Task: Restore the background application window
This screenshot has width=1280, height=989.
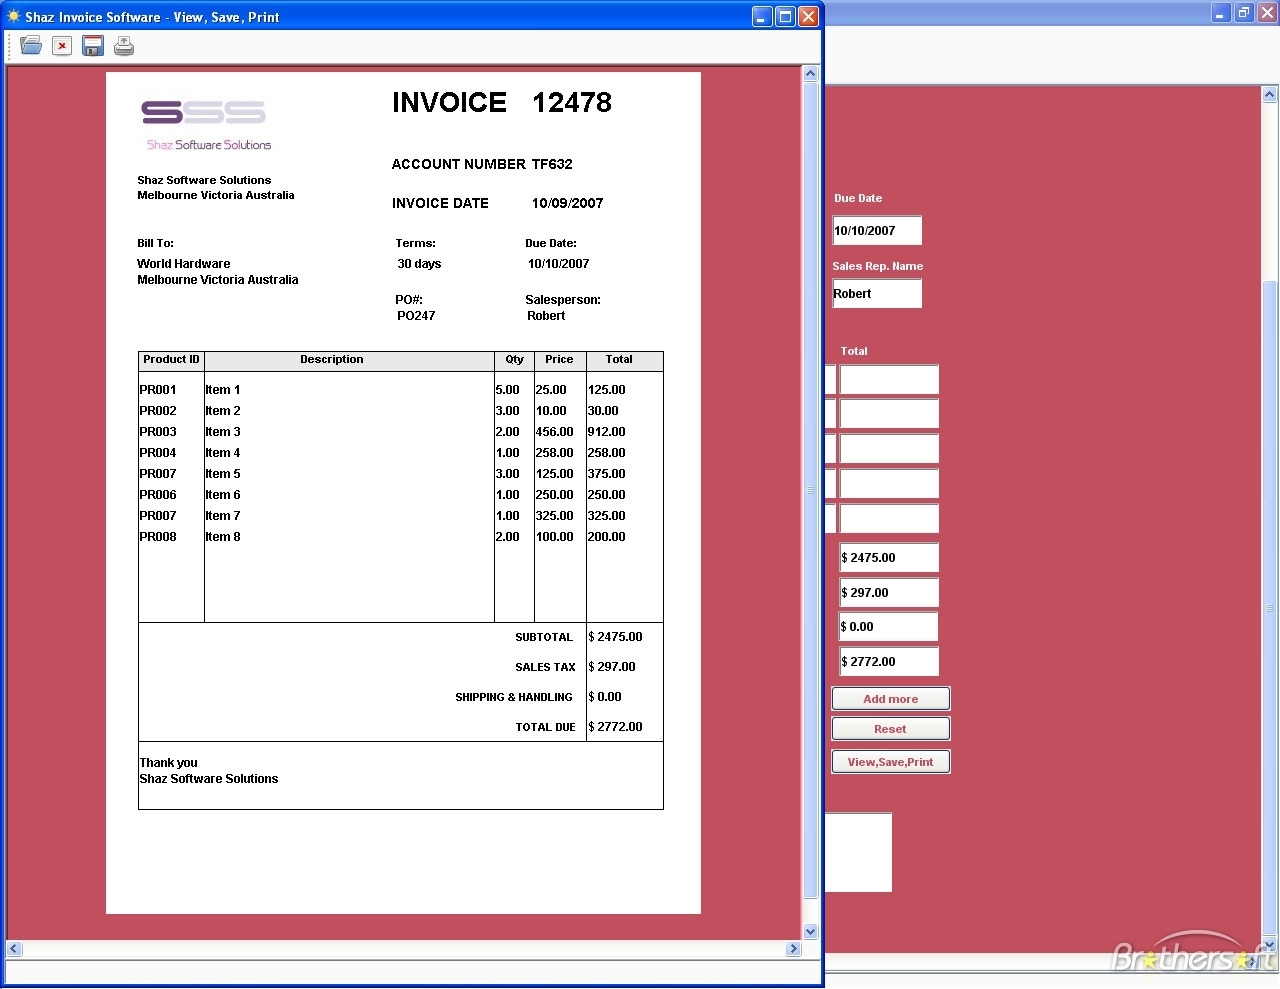Action: tap(1243, 13)
